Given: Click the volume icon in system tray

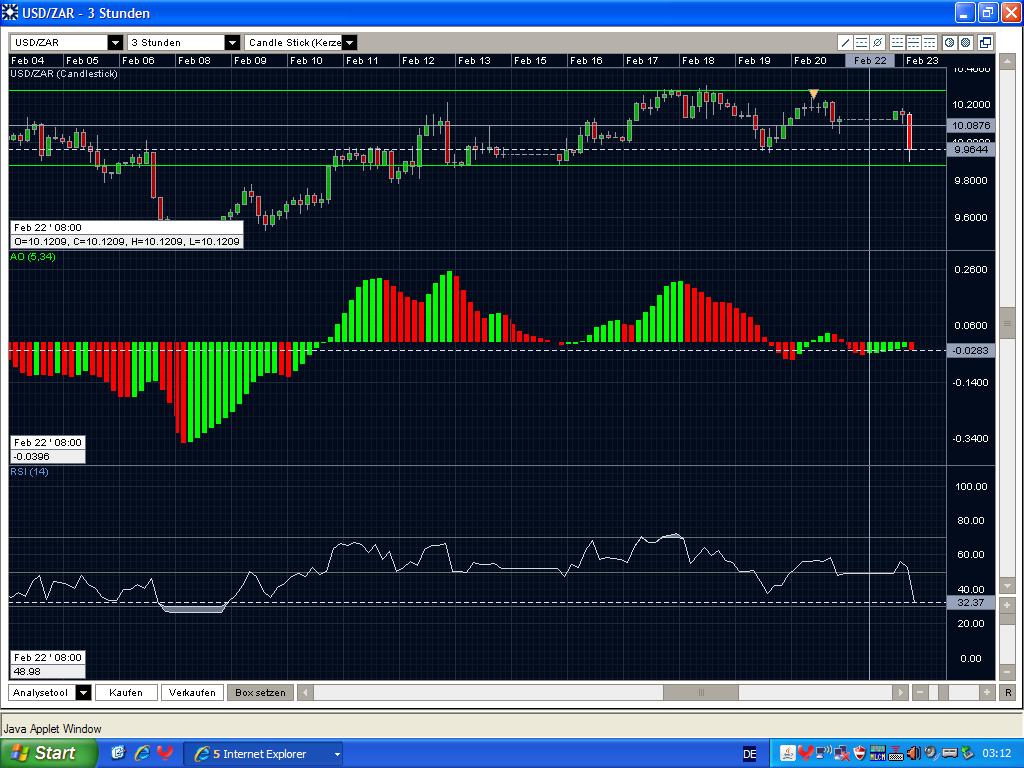Looking at the screenshot, I should [x=913, y=753].
